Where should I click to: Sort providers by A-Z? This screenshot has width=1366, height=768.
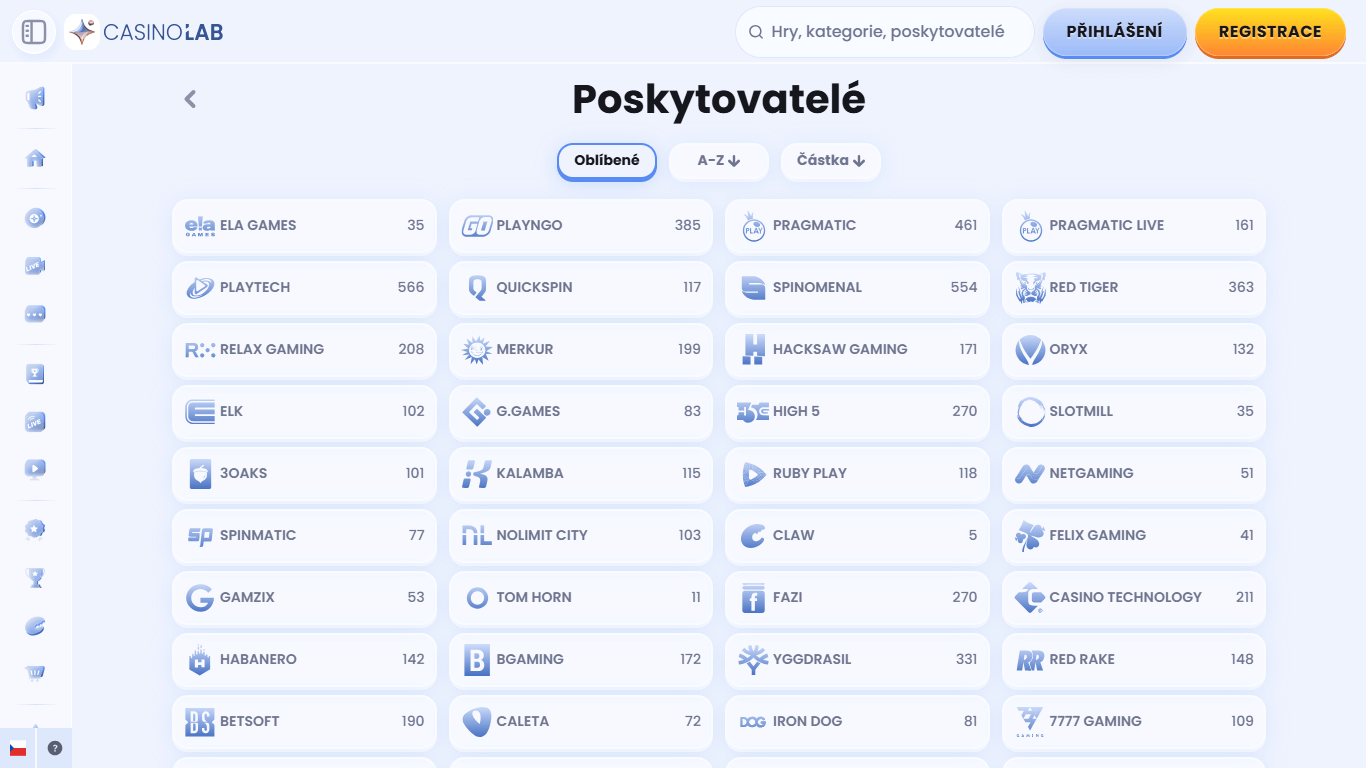719,161
